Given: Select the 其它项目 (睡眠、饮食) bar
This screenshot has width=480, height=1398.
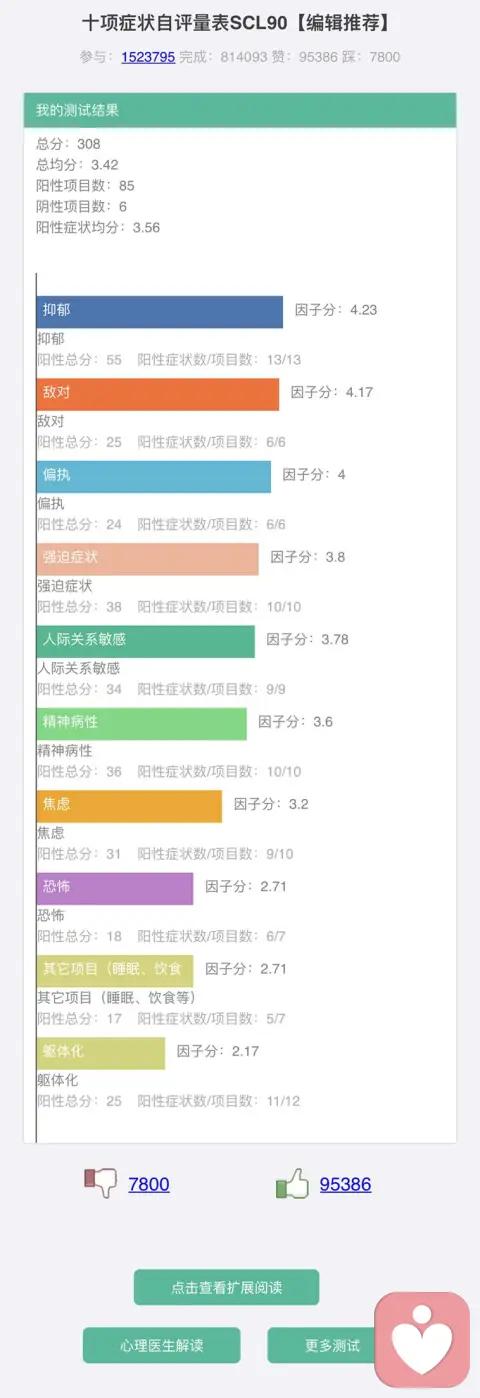Looking at the screenshot, I should point(115,971).
